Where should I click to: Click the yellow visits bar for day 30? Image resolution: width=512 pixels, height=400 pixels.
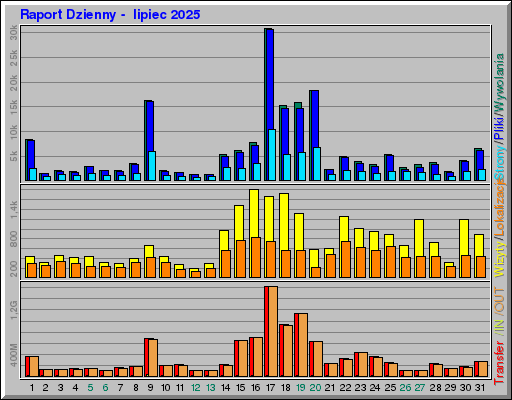point(464,237)
